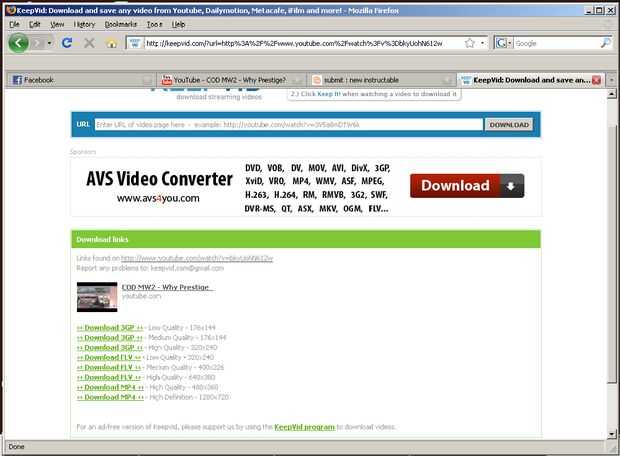Open the History menu
620x456 pixels.
click(84, 24)
